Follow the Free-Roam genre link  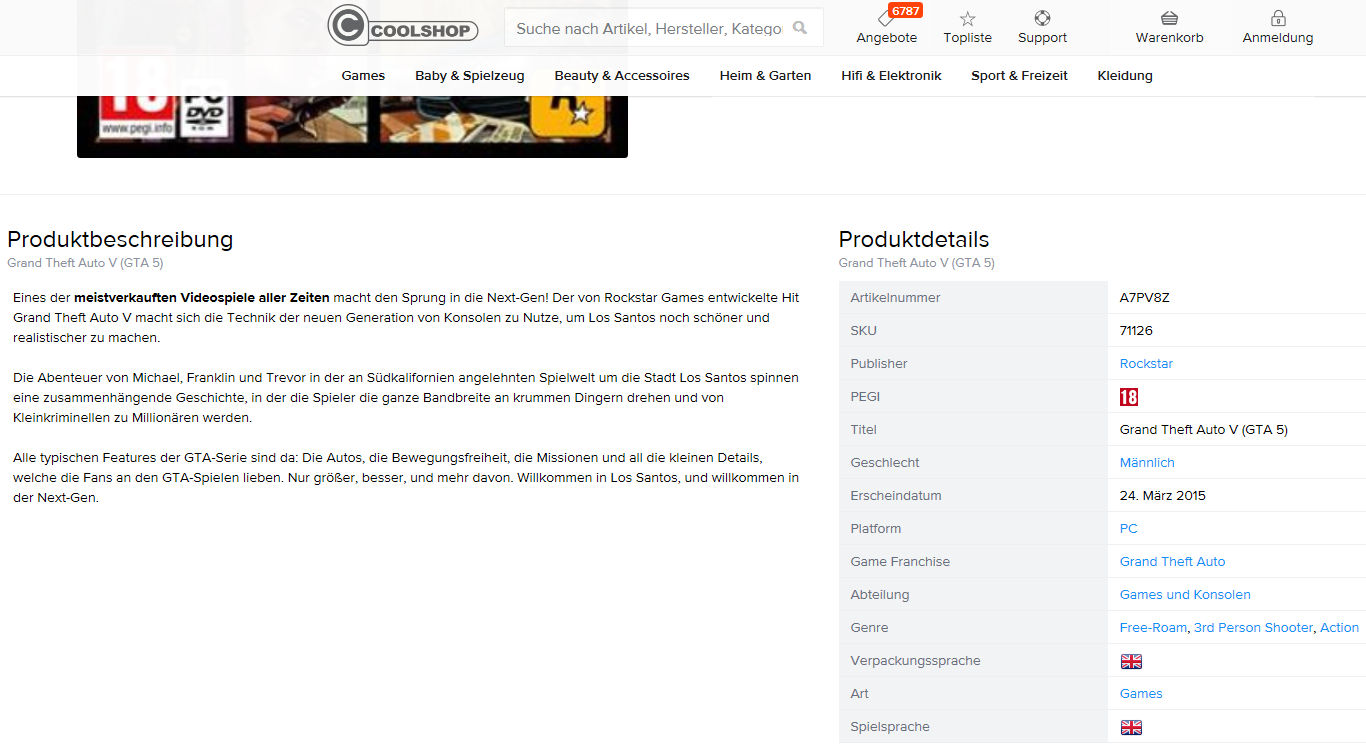[1153, 628]
